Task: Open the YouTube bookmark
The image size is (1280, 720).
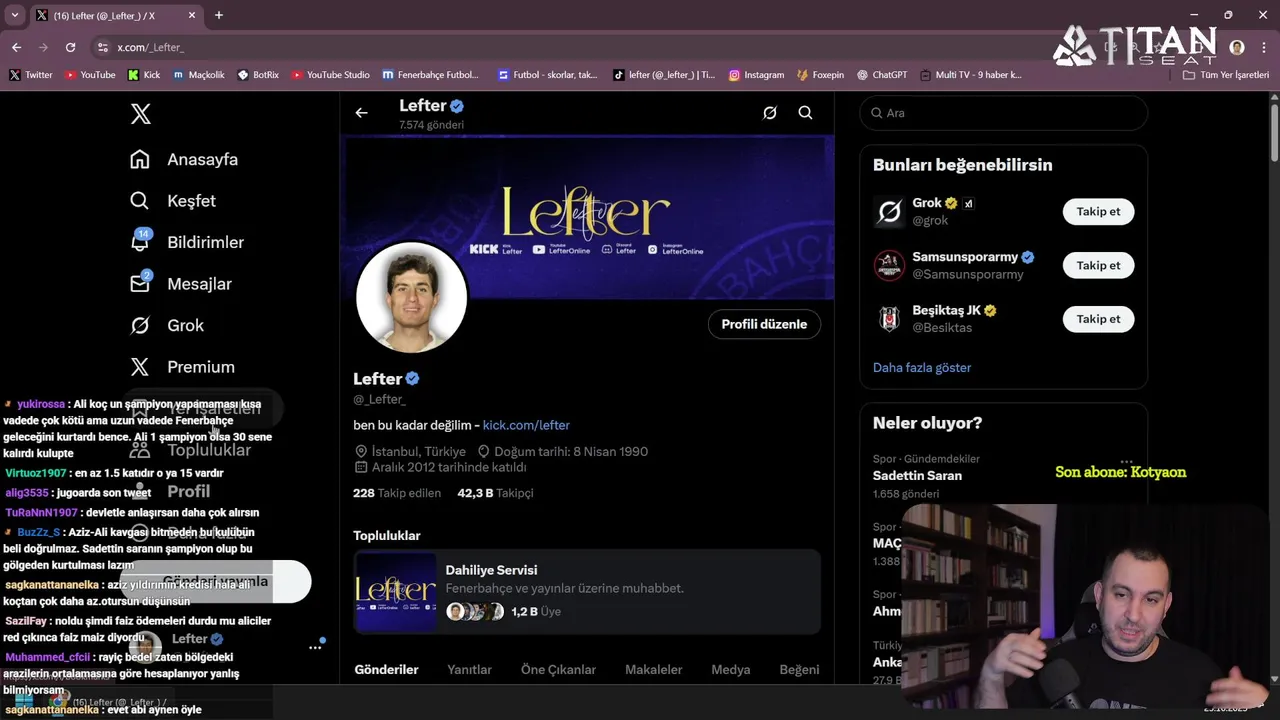Action: coord(90,75)
